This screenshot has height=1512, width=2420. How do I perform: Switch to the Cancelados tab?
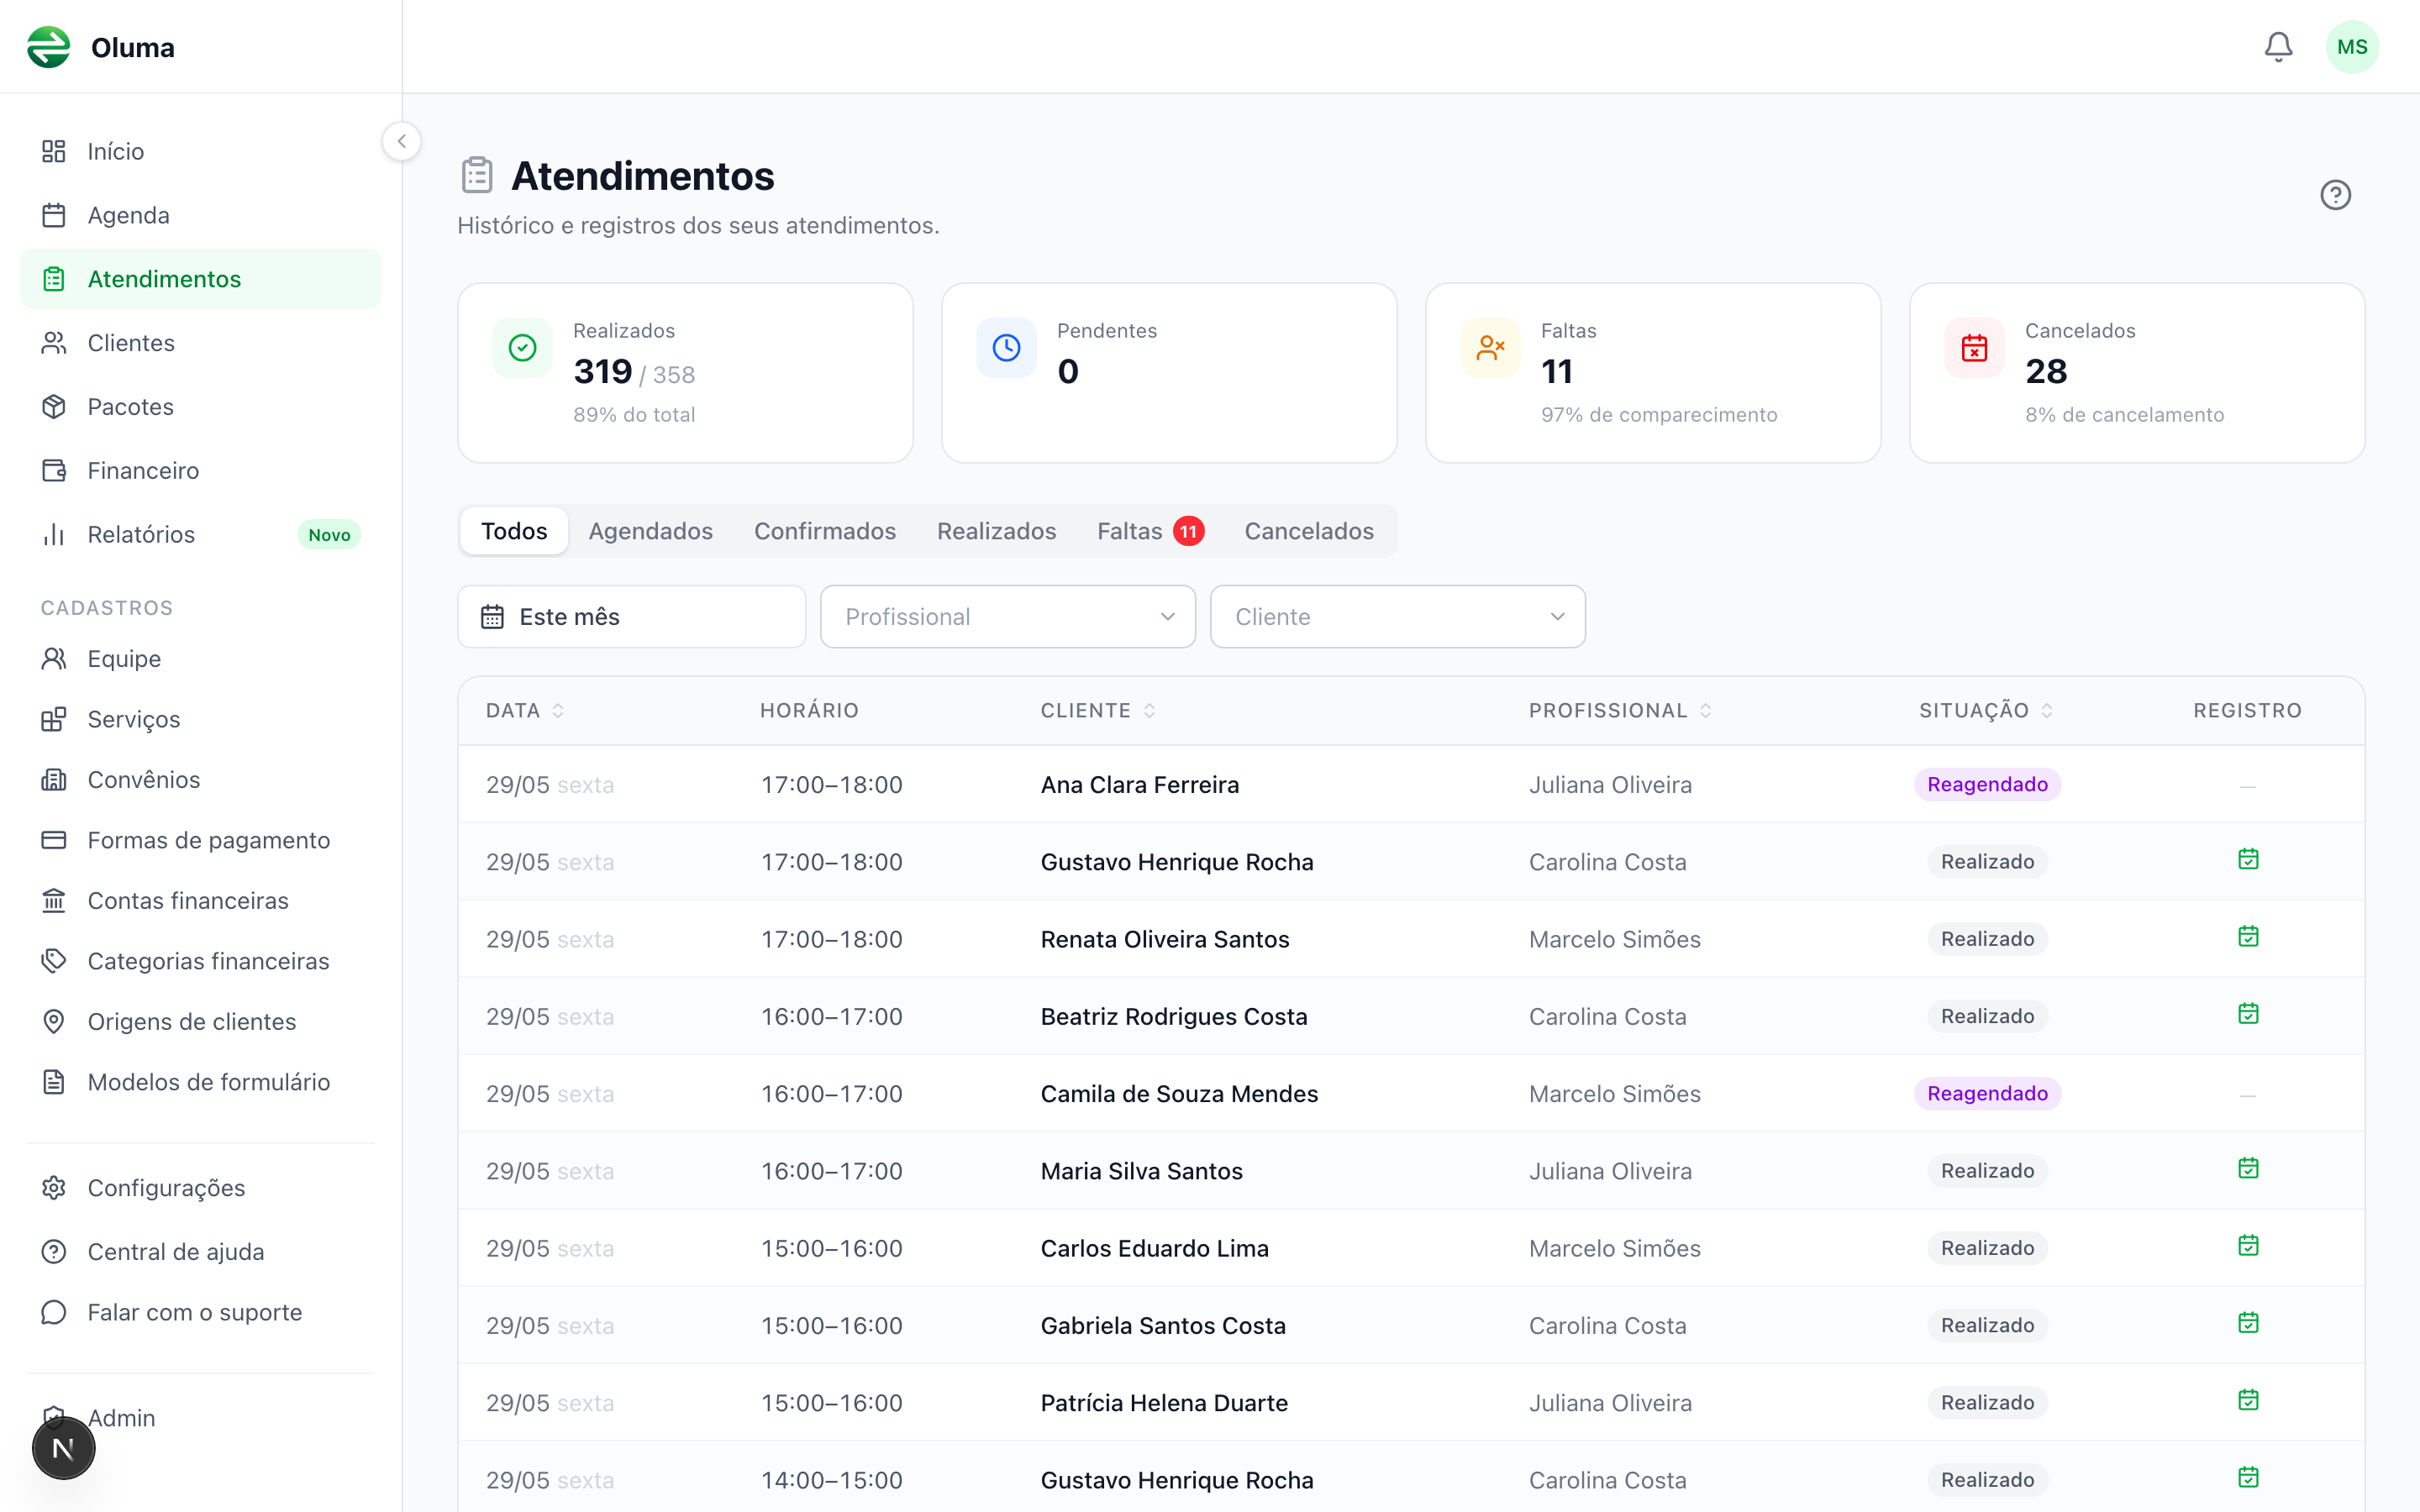click(x=1309, y=531)
